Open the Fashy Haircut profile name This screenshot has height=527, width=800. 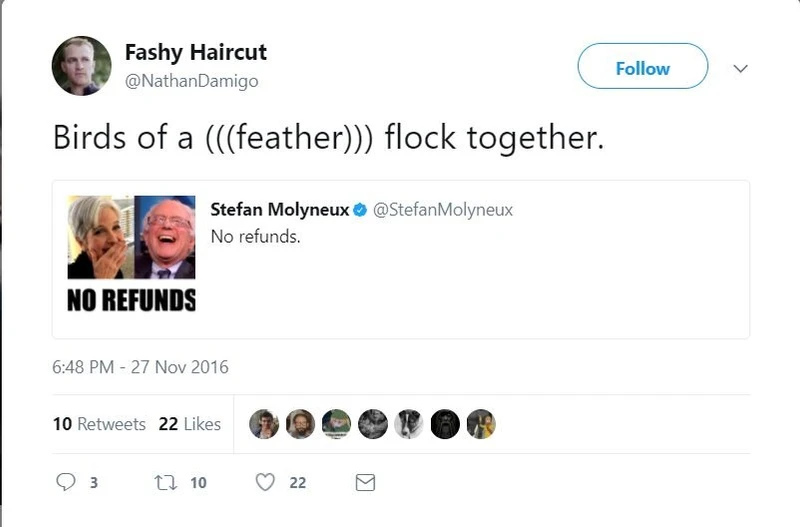195,52
